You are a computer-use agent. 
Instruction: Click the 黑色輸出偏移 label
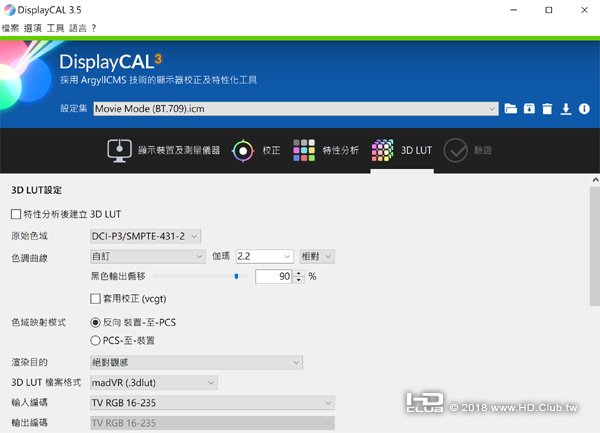[118, 276]
